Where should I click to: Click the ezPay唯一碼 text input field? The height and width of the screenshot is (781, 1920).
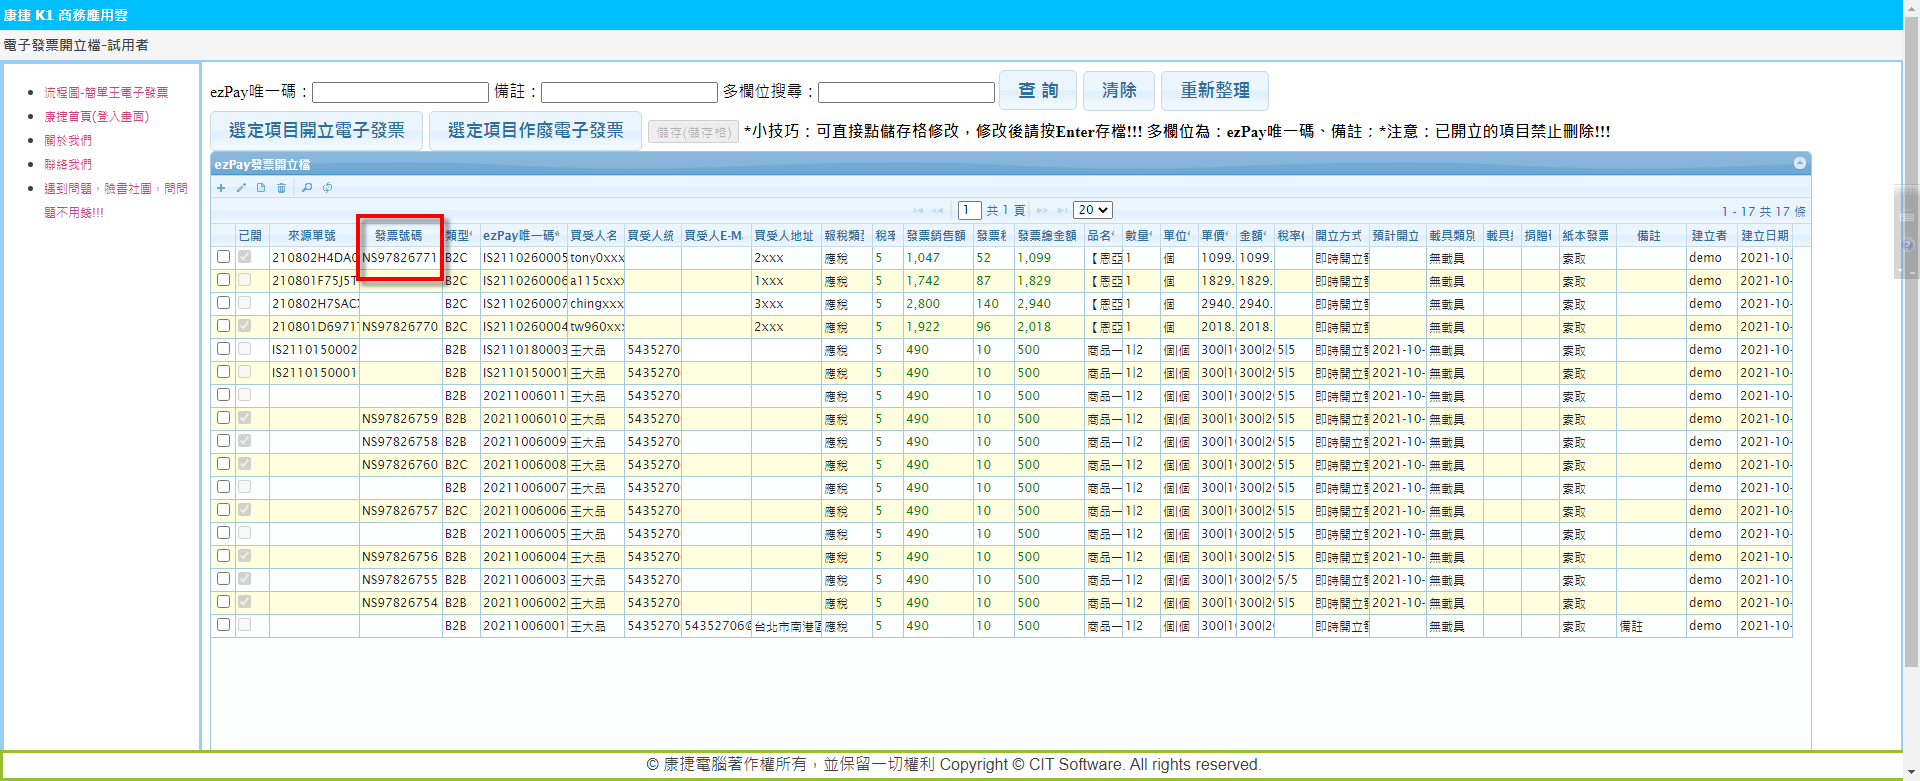click(x=400, y=93)
